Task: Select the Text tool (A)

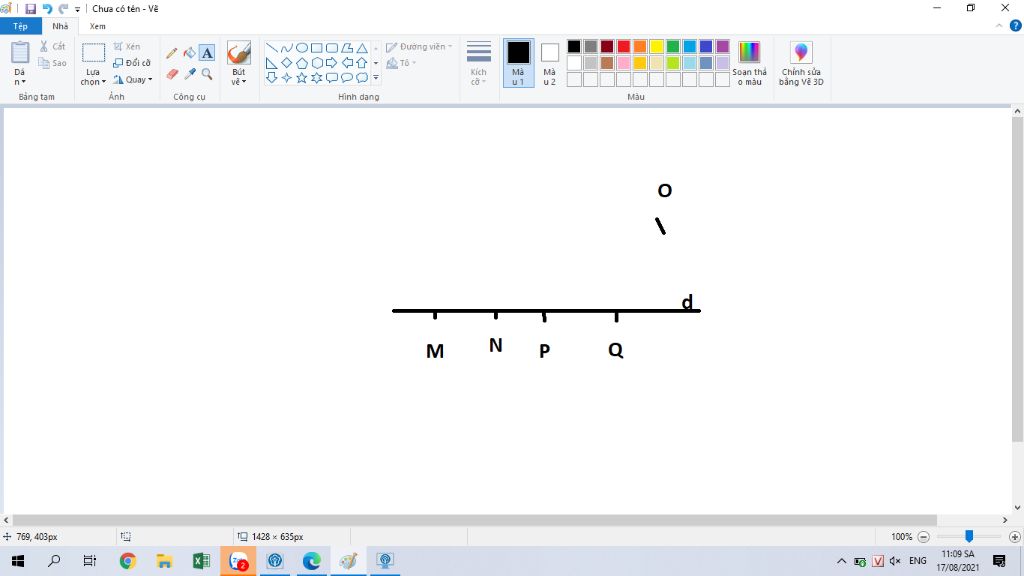Action: point(207,53)
